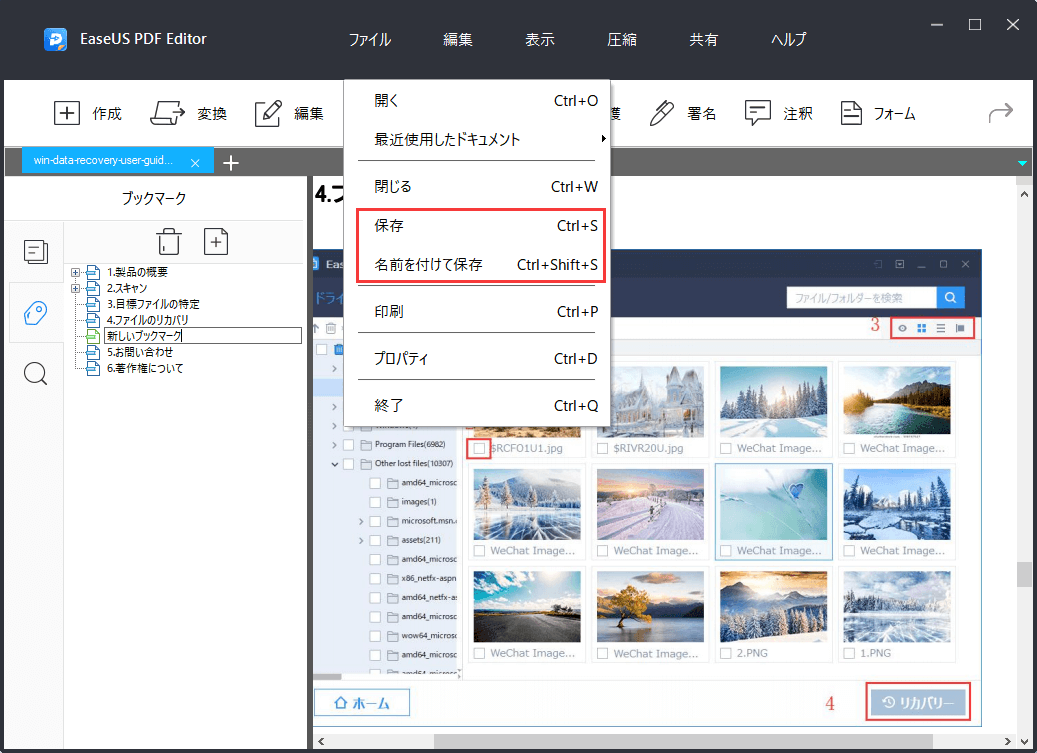1037x753 pixels.
Task: Open the 表示 menu
Action: (539, 39)
